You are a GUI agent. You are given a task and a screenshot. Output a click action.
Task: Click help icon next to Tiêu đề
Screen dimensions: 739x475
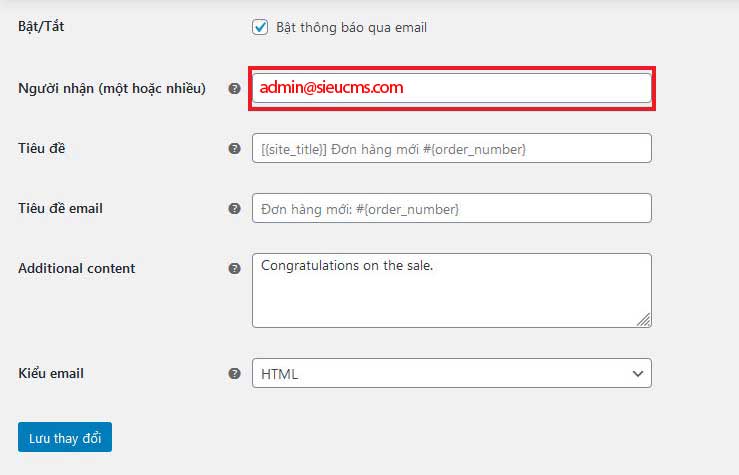click(234, 148)
